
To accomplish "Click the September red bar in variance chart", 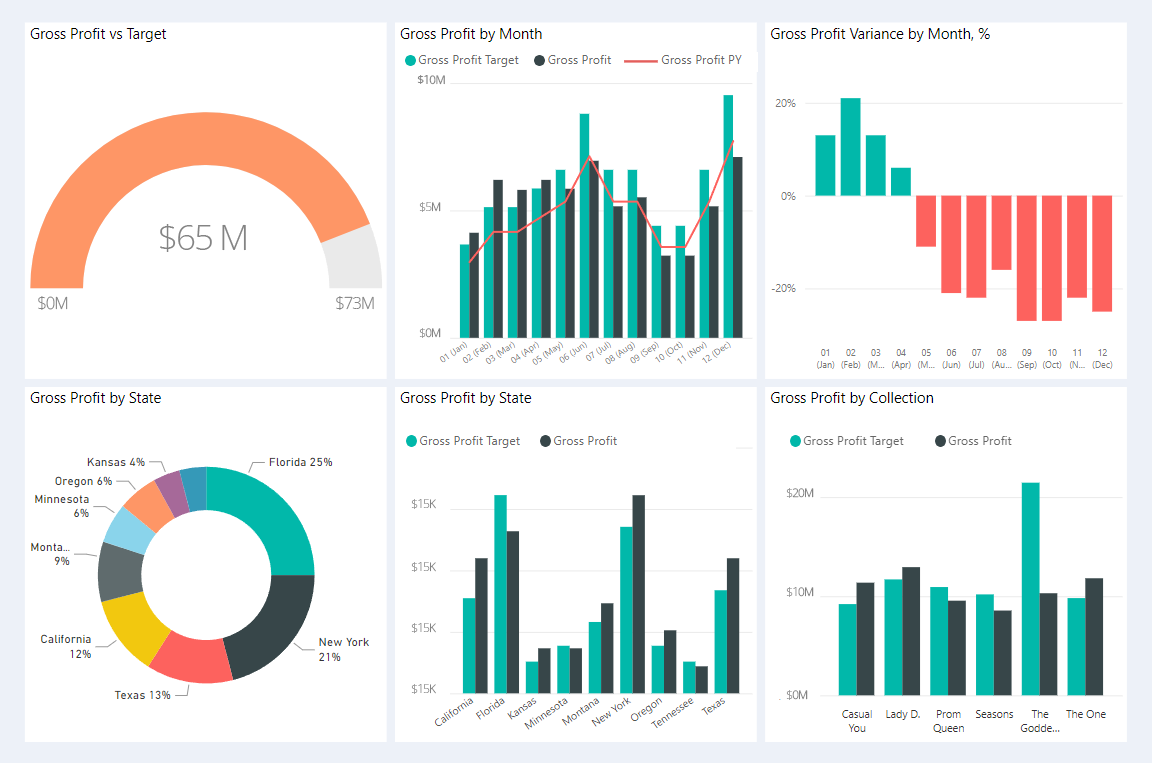I will pos(1026,258).
